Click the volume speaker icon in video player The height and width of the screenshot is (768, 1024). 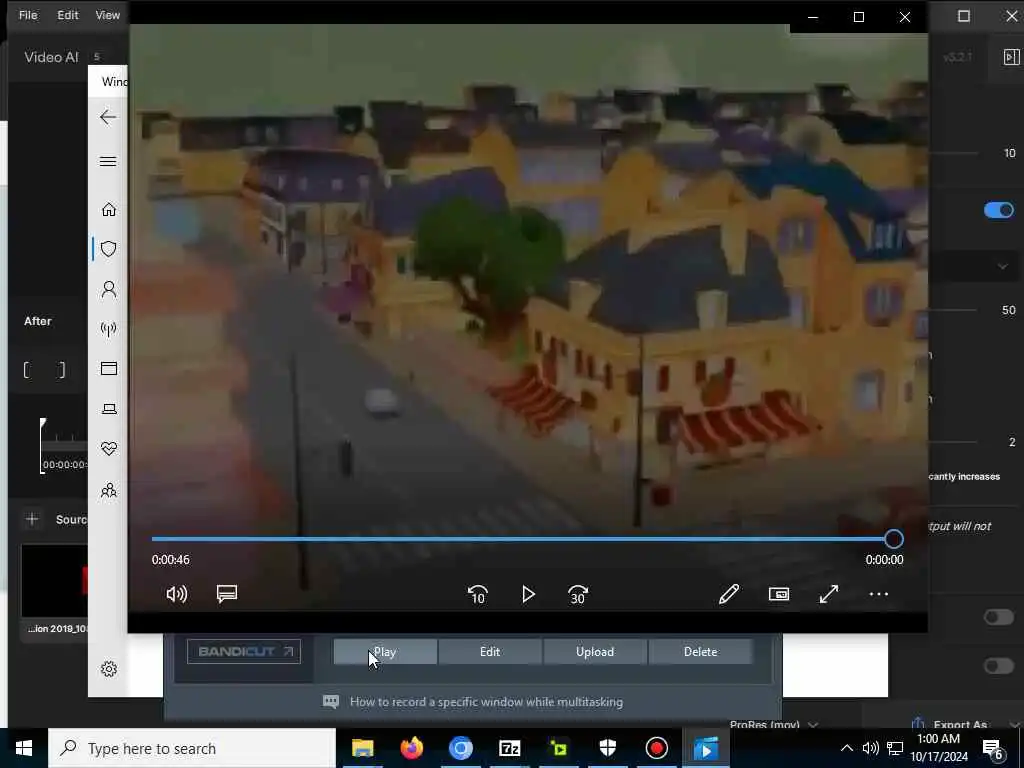(x=176, y=594)
